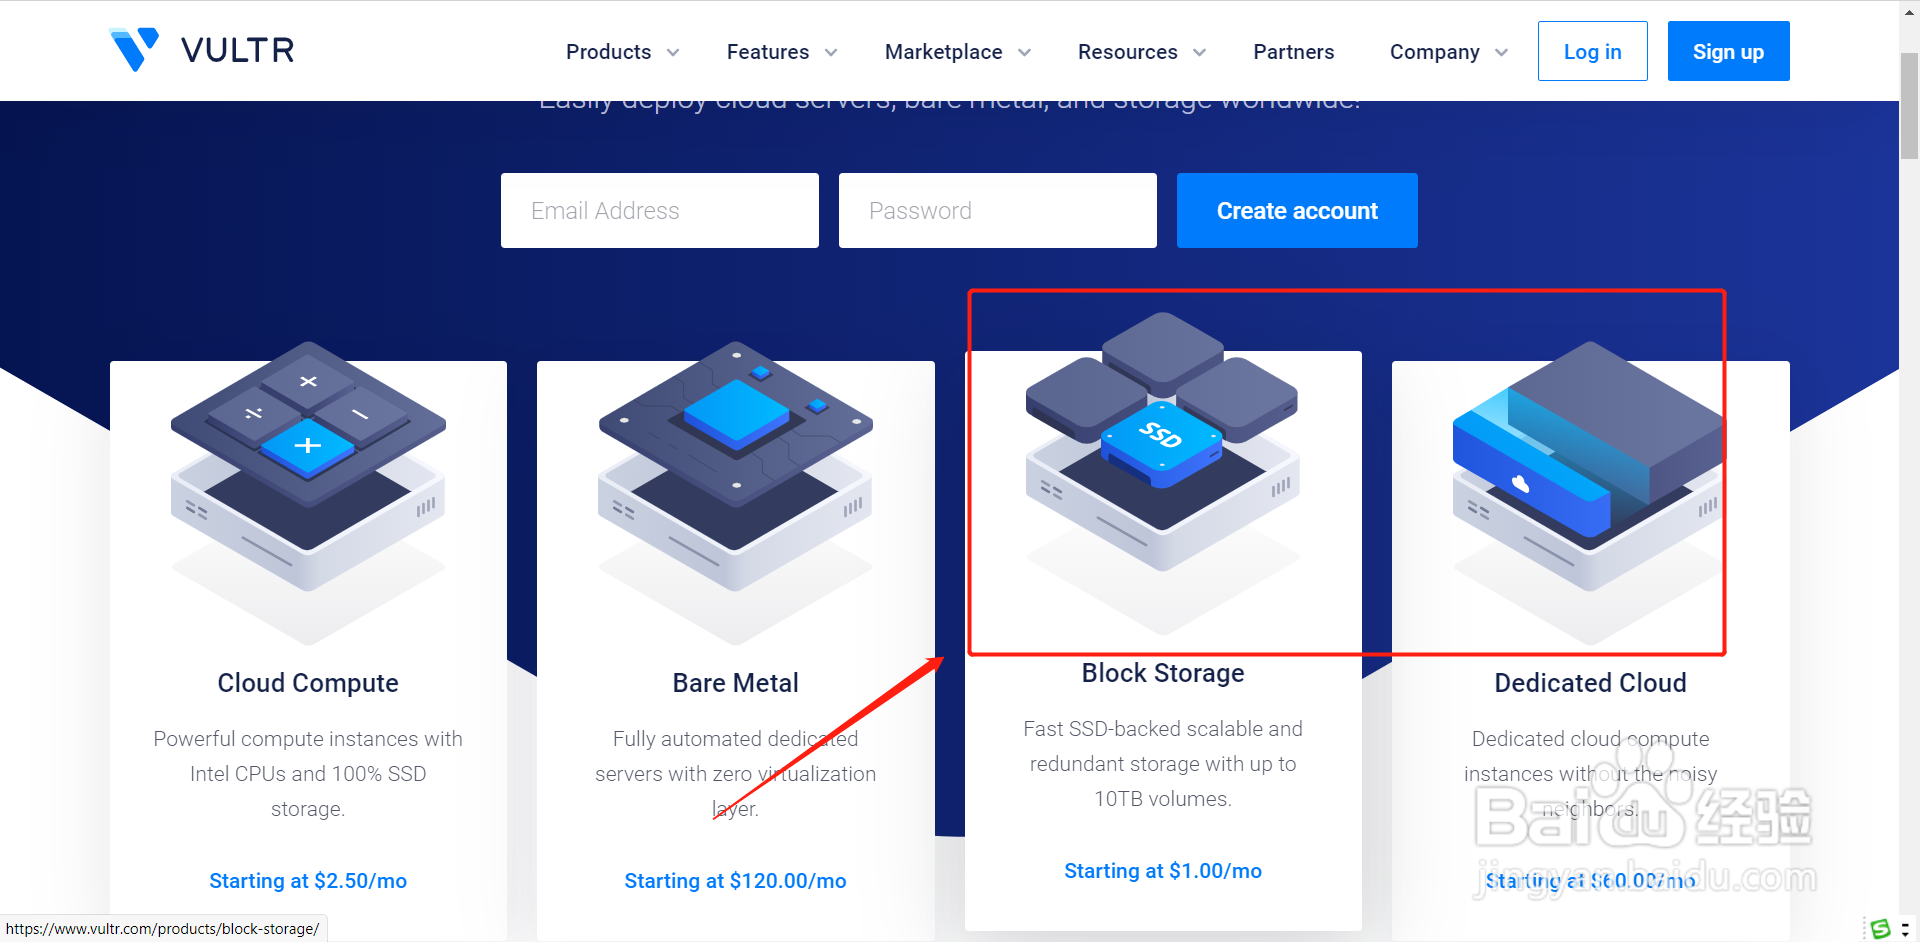1920x942 pixels.
Task: Open the Dedicated Cloud title link
Action: pyautogui.click(x=1590, y=683)
